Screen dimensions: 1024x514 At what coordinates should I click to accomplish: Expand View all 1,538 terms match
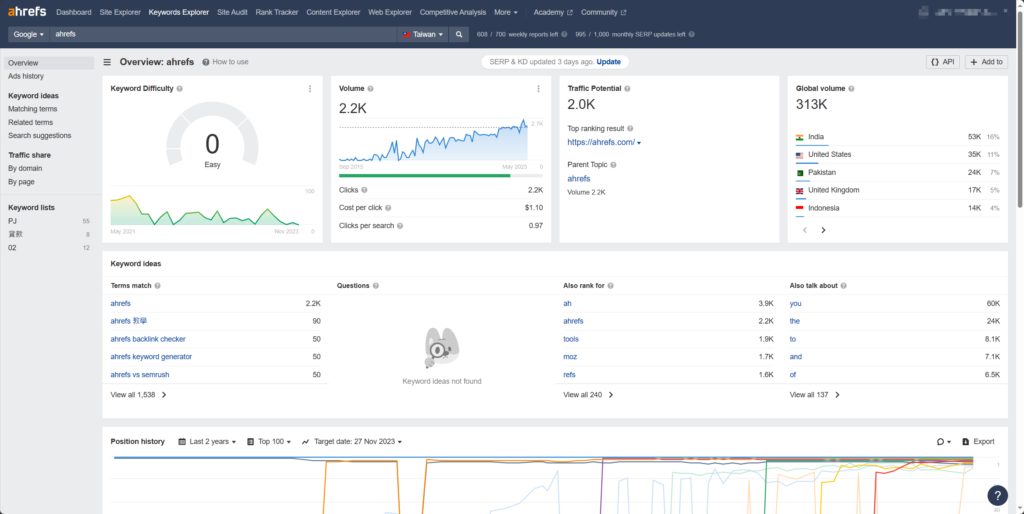138,395
